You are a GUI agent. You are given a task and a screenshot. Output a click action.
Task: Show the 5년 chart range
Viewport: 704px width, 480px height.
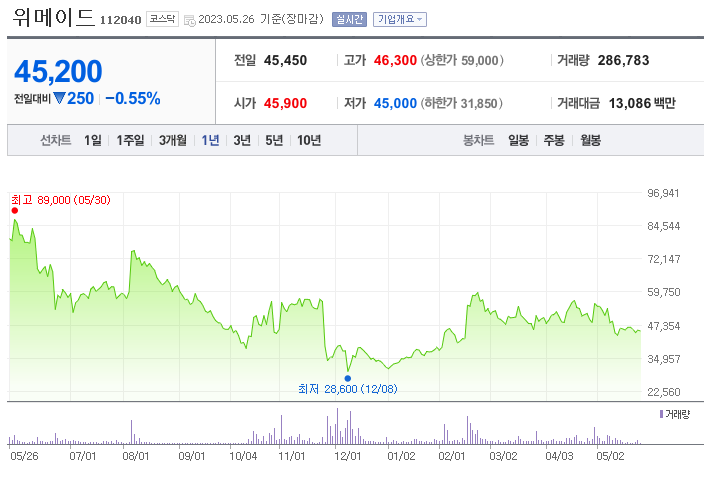[x=274, y=141]
